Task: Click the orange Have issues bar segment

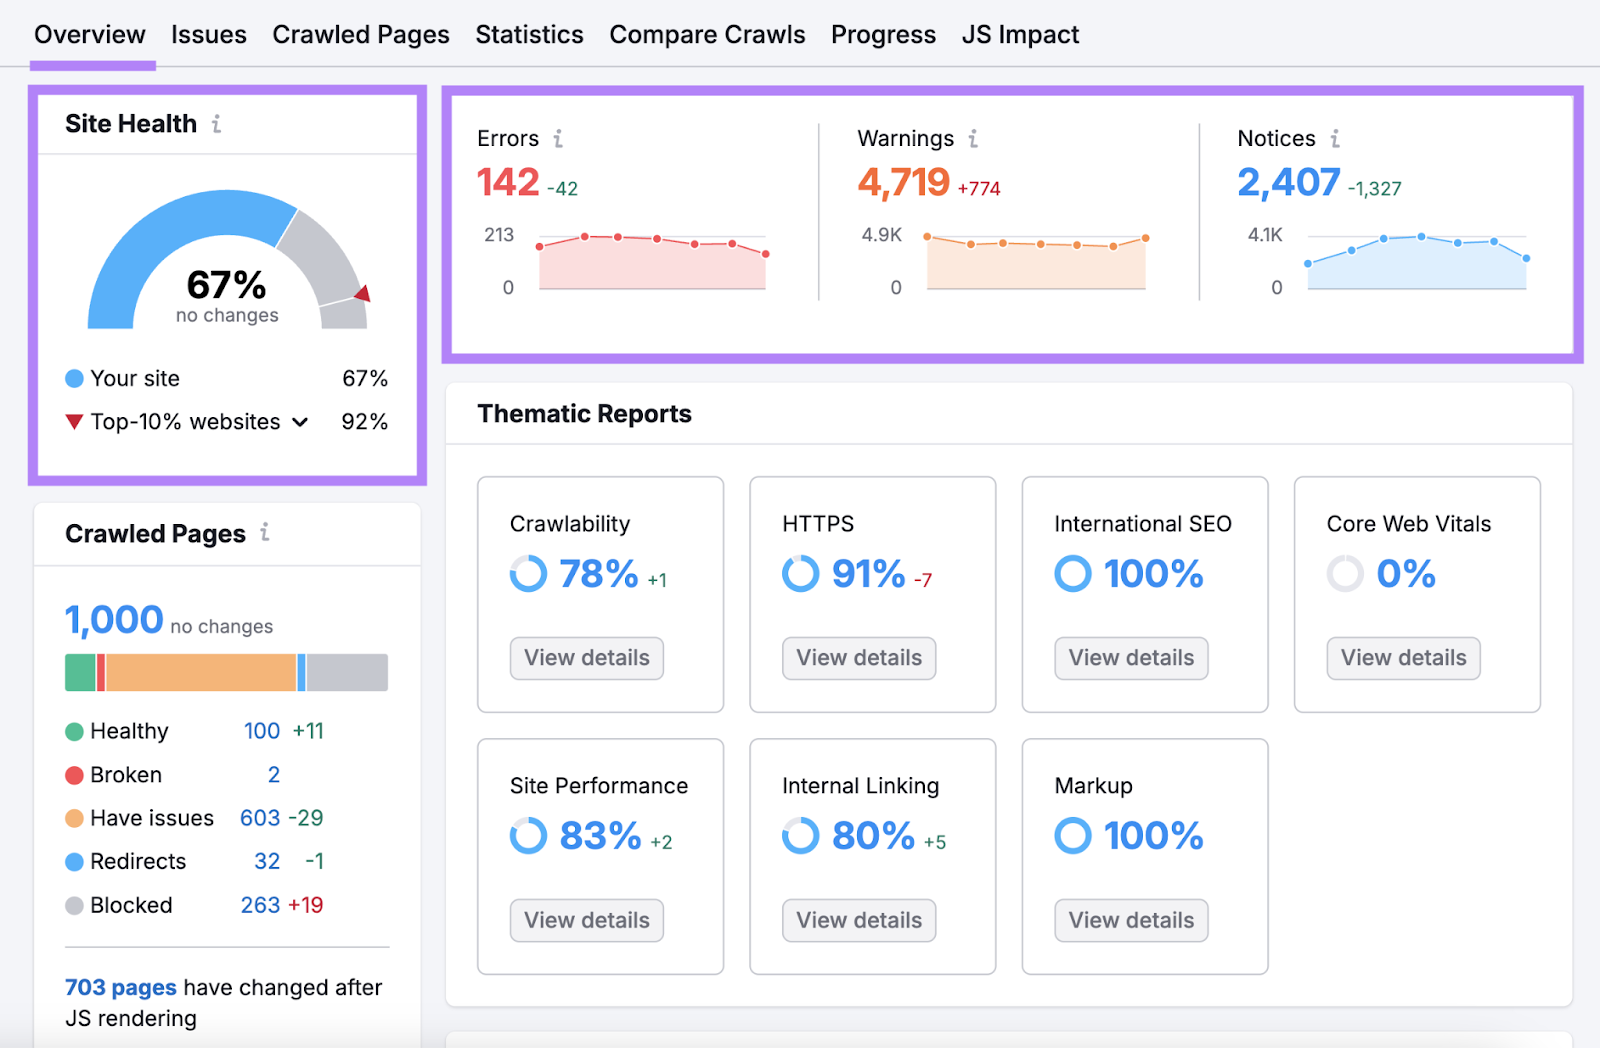Action: 201,673
